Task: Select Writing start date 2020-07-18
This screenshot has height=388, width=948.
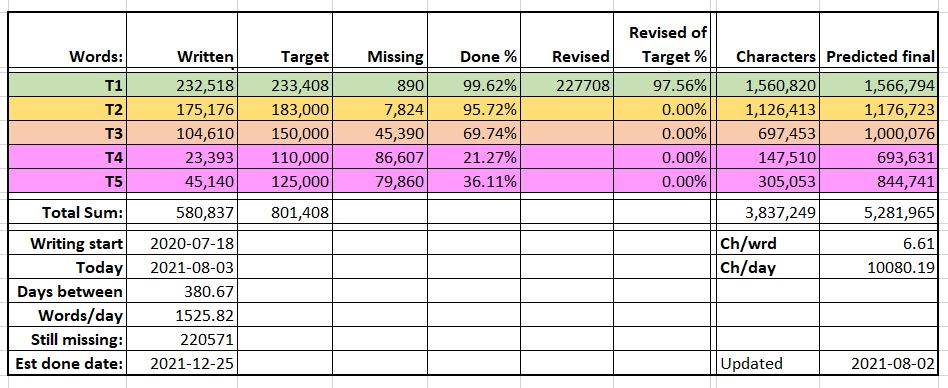Action: pos(181,244)
